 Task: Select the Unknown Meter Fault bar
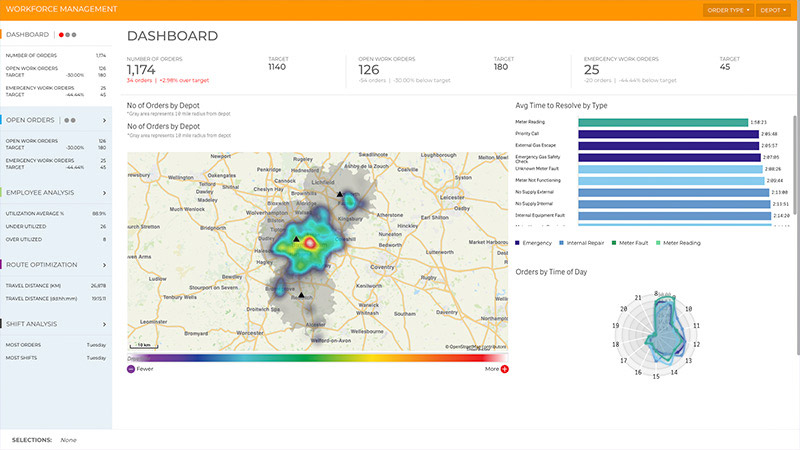pos(670,169)
